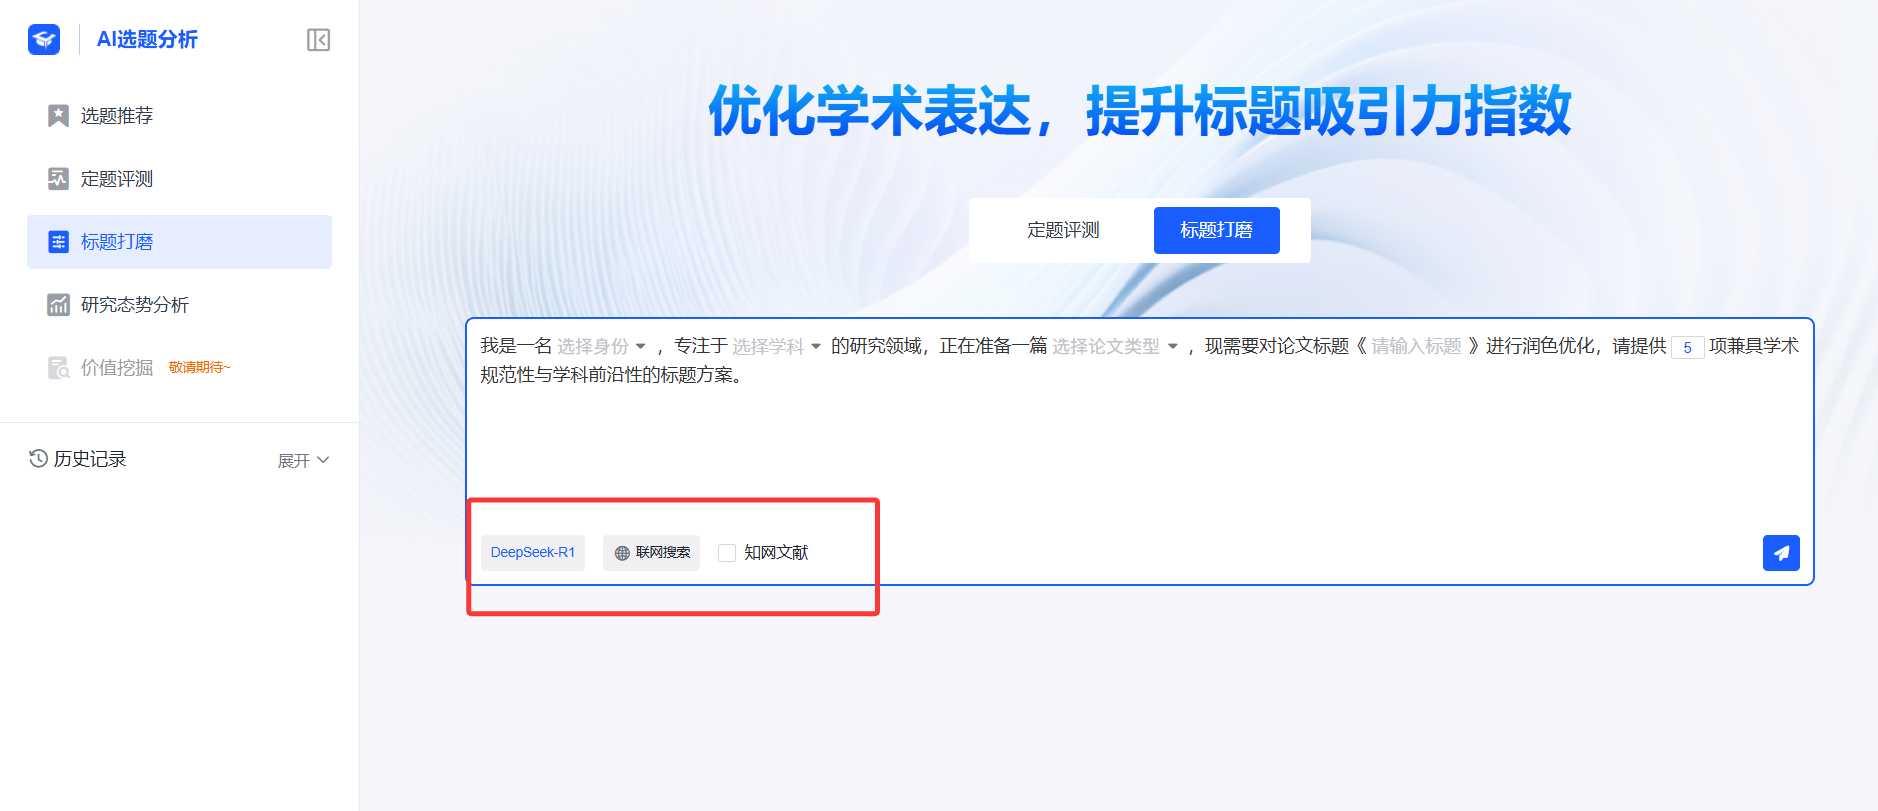Click the graduation cap app logo
This screenshot has height=811, width=1878.
coord(44,39)
